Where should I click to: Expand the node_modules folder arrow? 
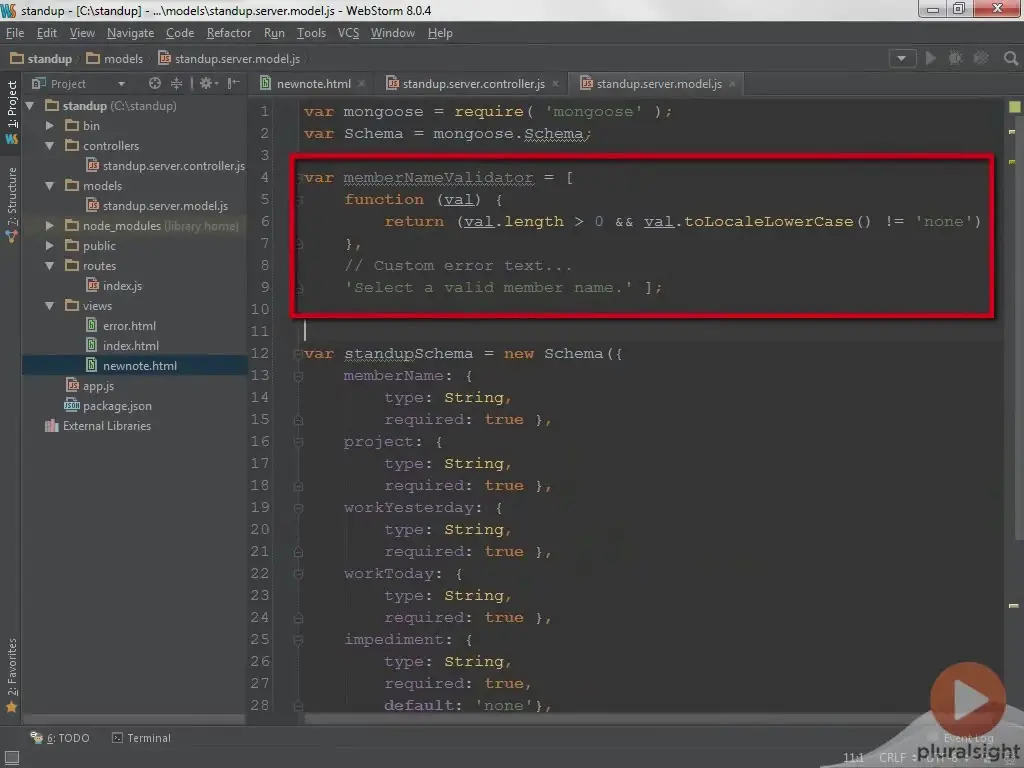pos(50,226)
